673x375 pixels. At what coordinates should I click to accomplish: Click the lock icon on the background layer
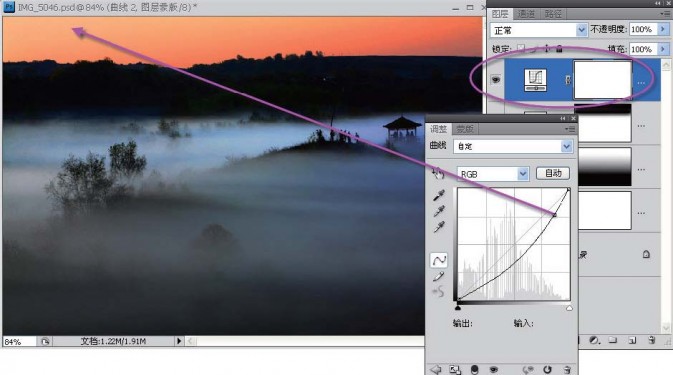click(x=646, y=254)
